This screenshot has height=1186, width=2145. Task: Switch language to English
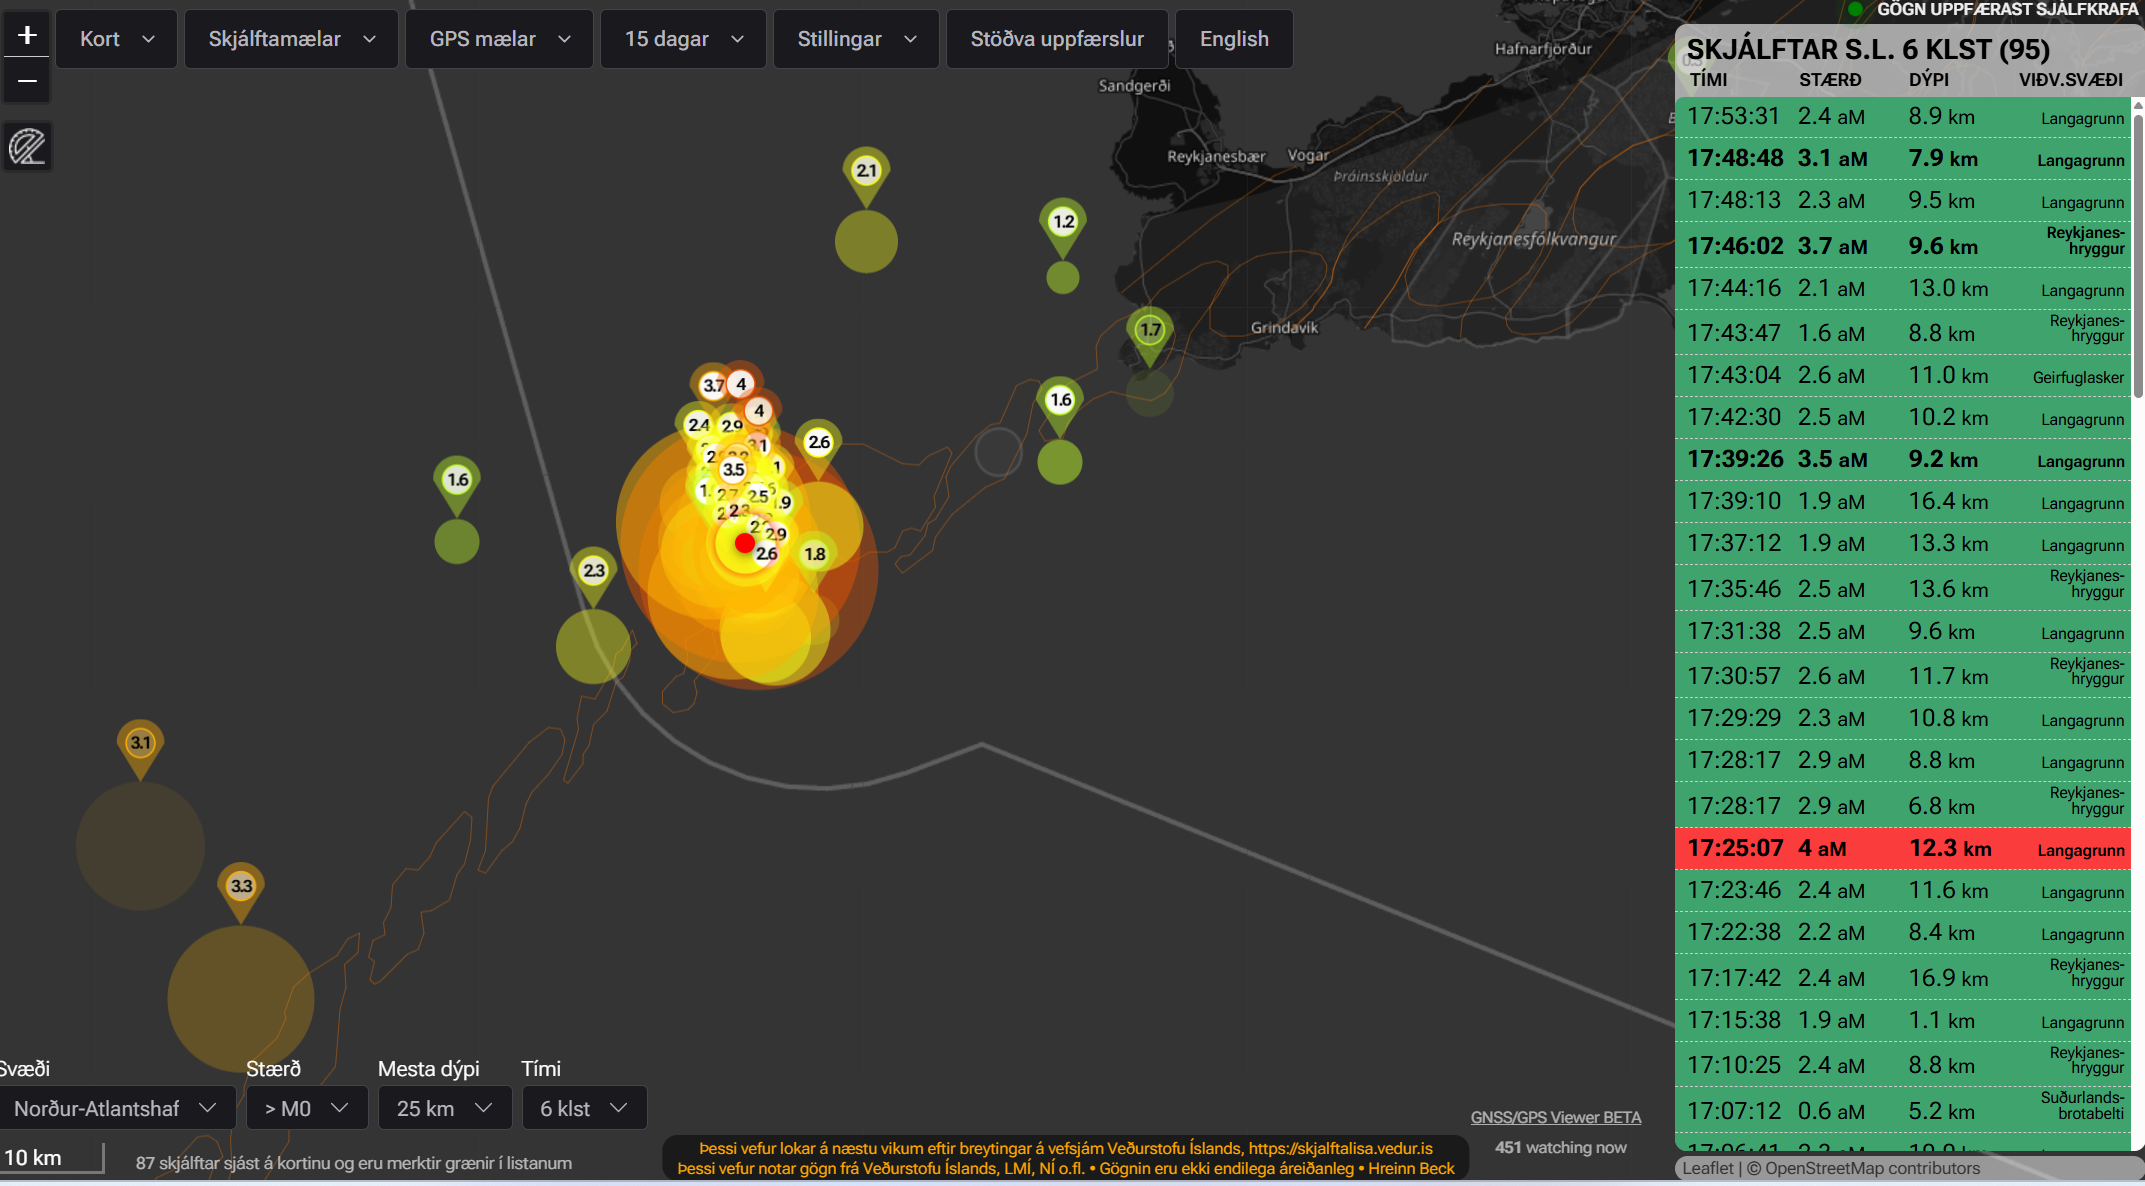click(x=1234, y=39)
